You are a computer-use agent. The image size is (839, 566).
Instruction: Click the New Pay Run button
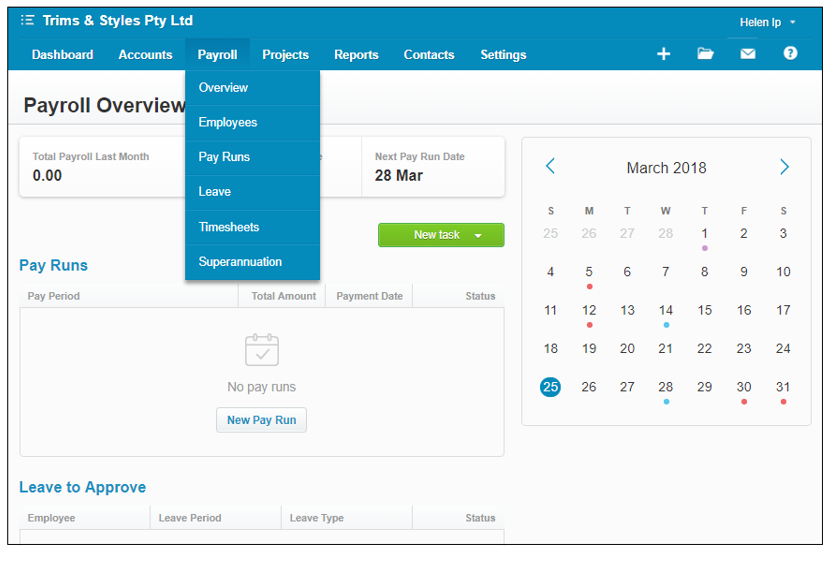261,420
